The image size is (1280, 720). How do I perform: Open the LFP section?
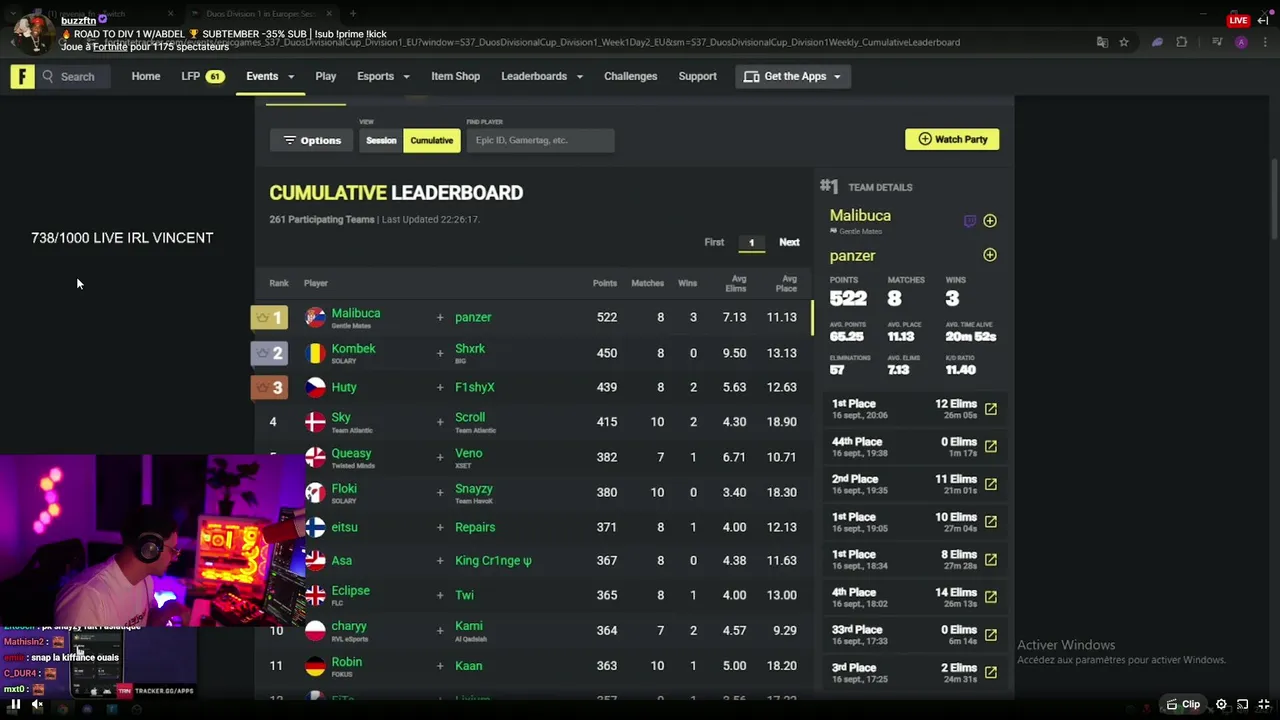tap(201, 77)
